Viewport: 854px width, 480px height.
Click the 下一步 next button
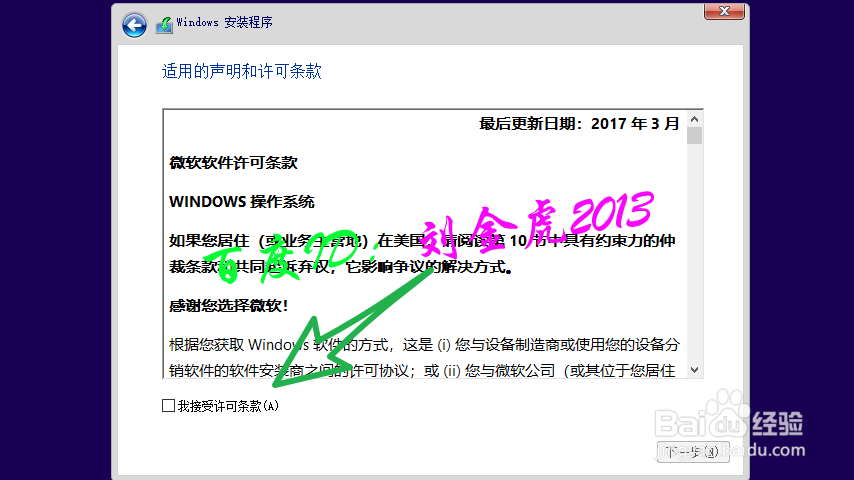(693, 452)
